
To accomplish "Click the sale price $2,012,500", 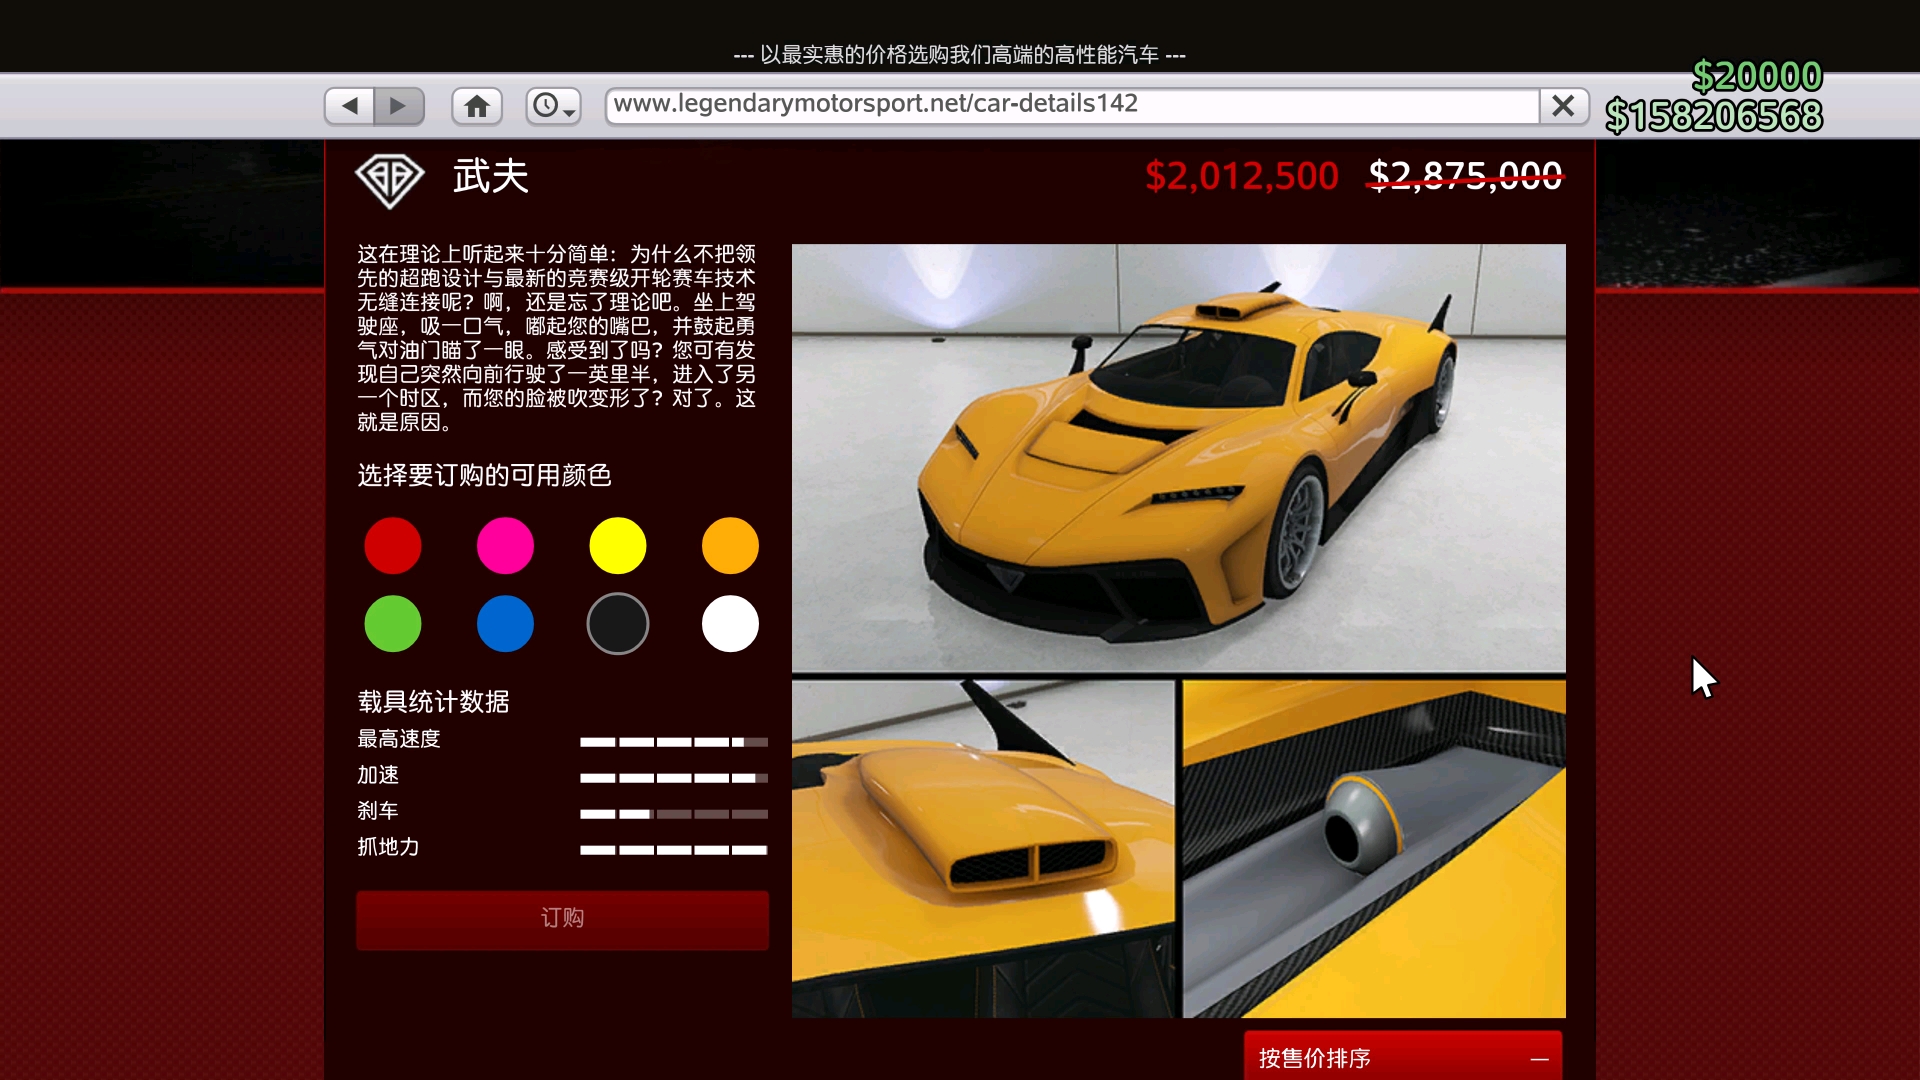I will pos(1241,177).
